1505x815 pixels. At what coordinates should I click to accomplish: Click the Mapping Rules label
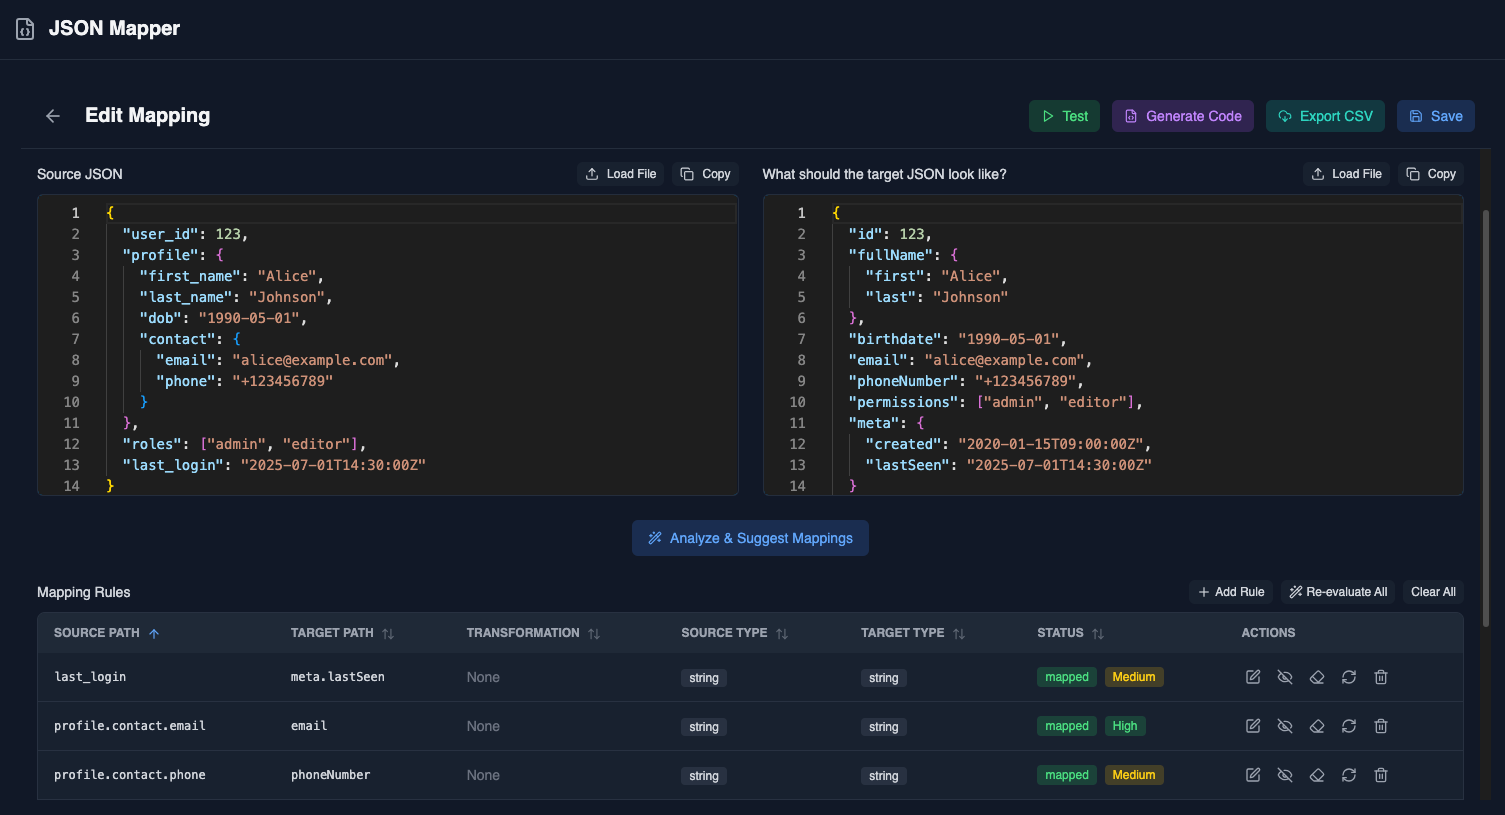click(x=84, y=592)
